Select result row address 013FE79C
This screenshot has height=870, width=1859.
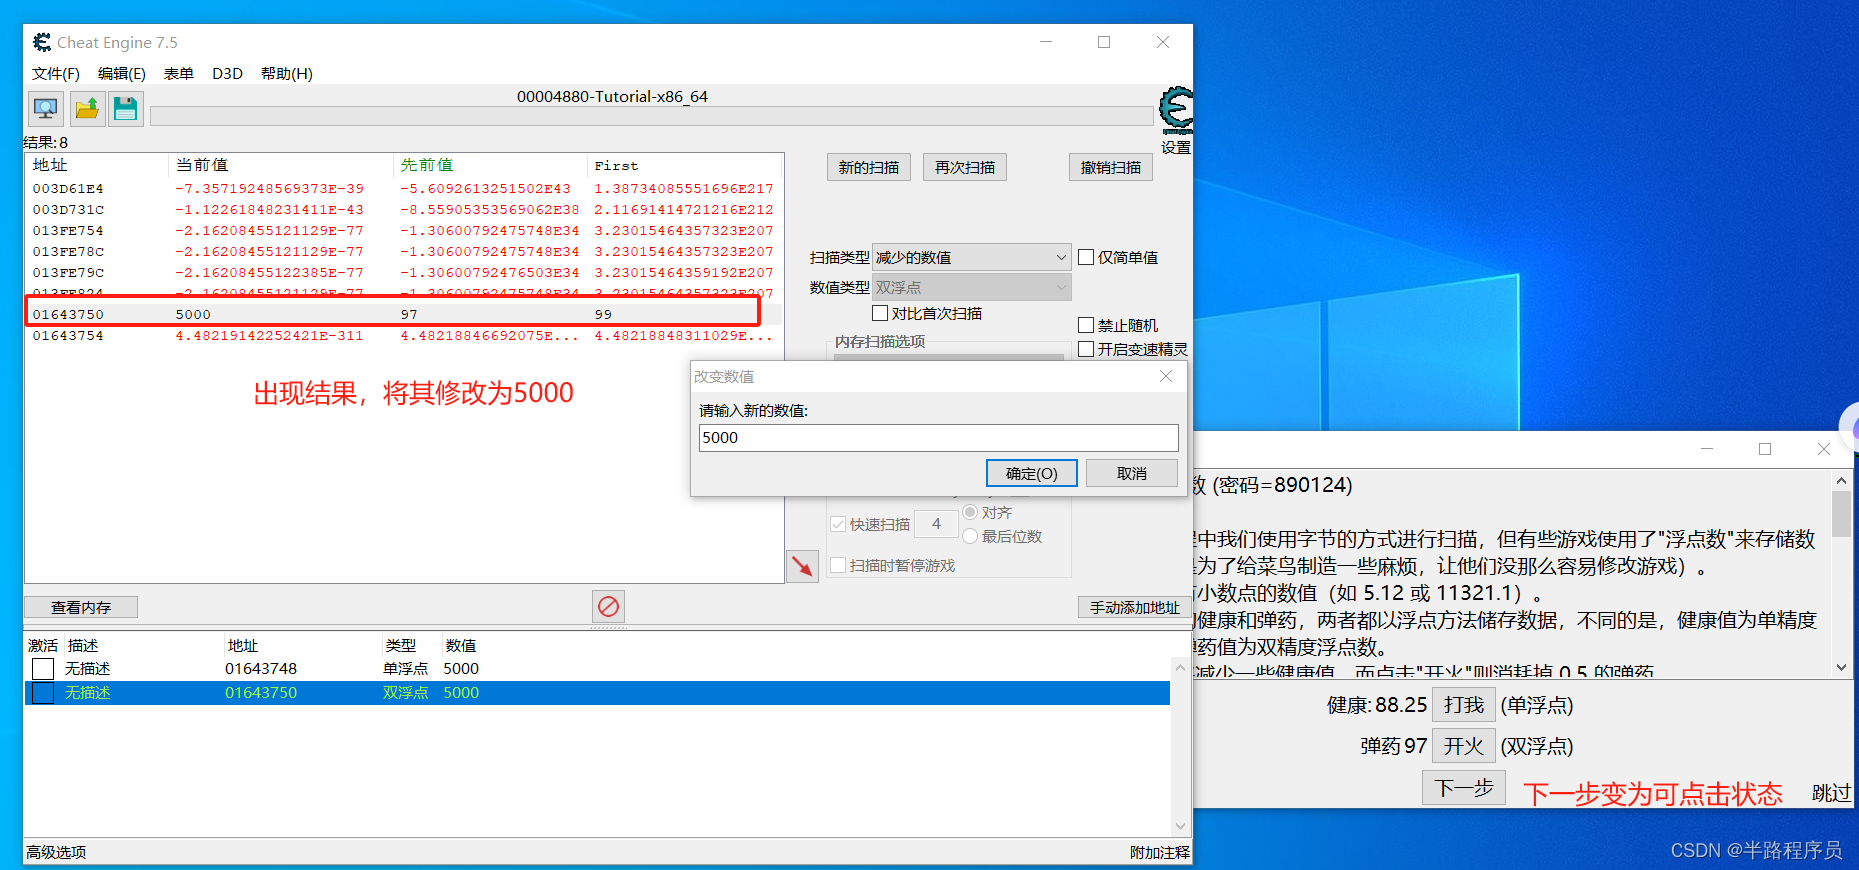coord(403,272)
